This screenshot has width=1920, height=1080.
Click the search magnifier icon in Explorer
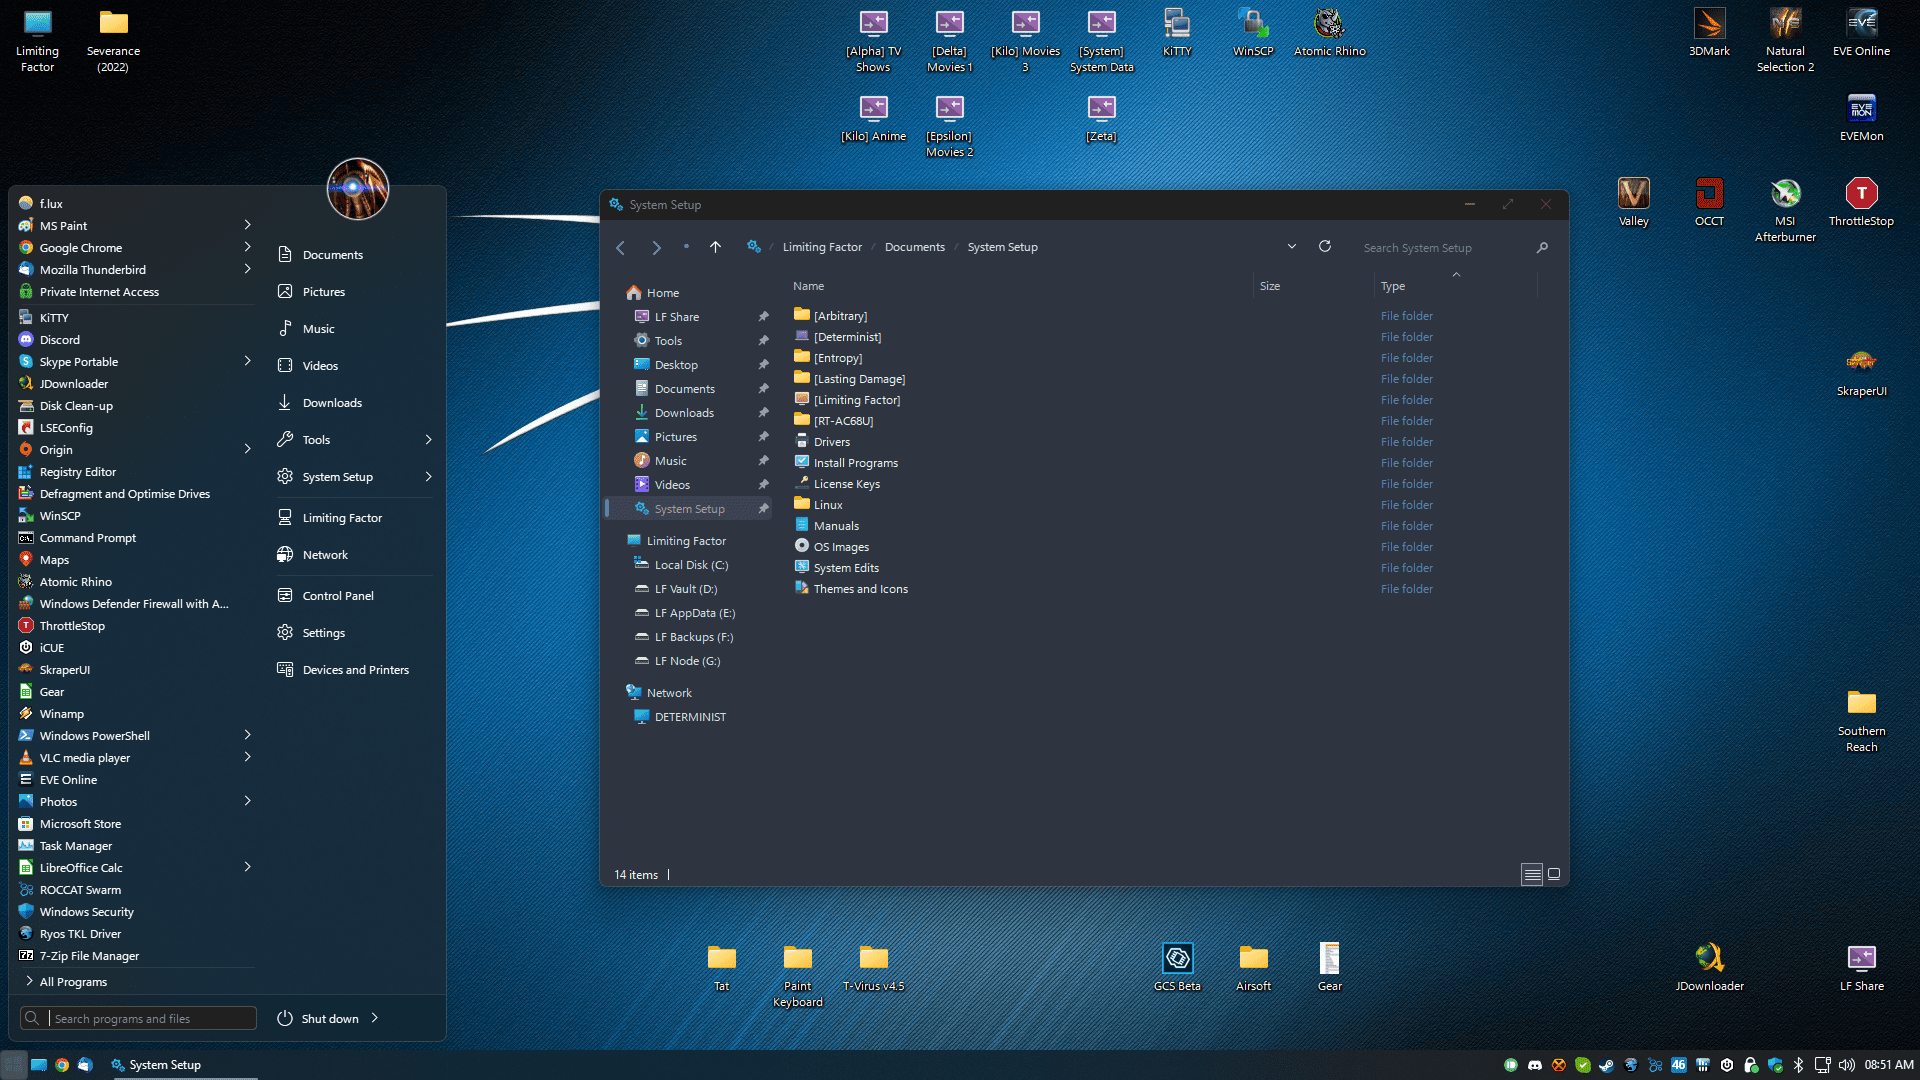(x=1542, y=247)
